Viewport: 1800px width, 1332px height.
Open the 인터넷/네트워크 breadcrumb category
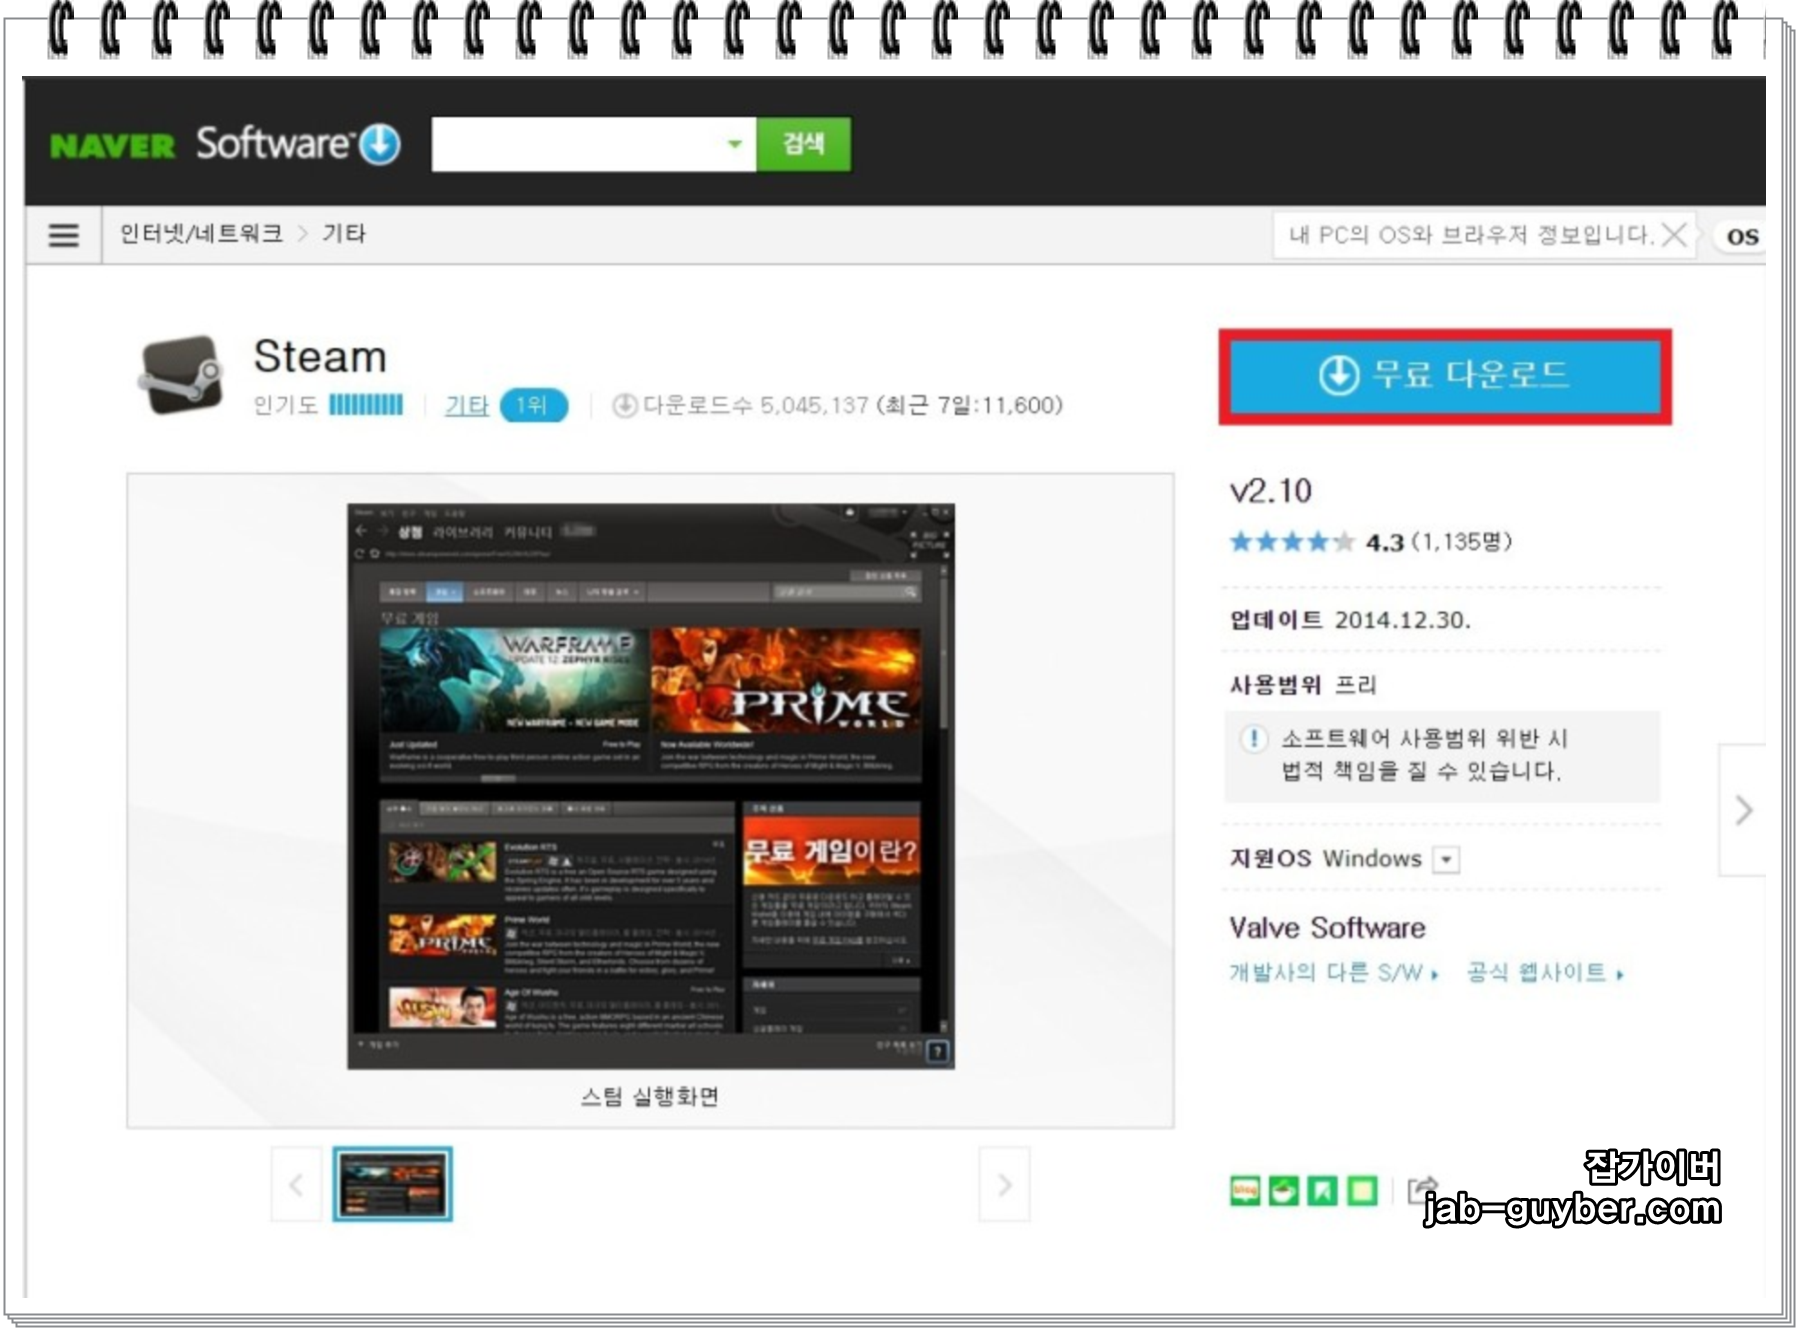(x=201, y=234)
